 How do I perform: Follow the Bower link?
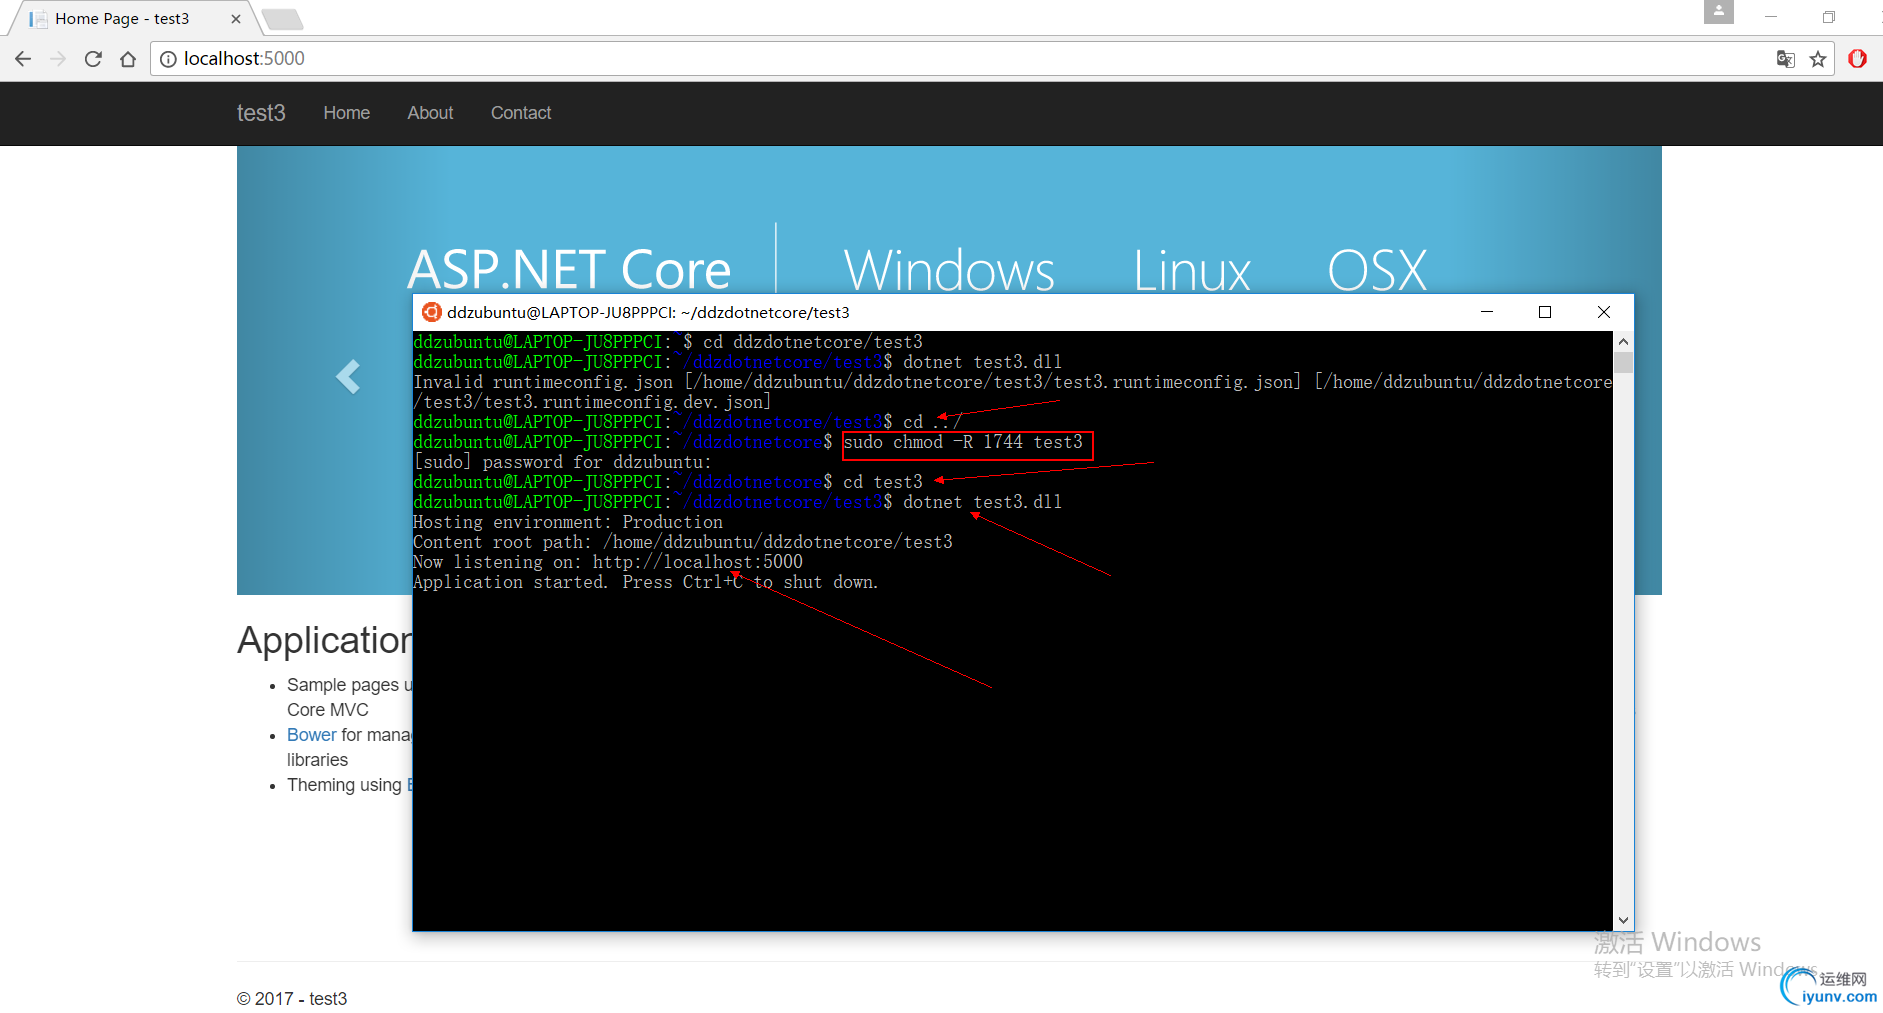(x=312, y=735)
